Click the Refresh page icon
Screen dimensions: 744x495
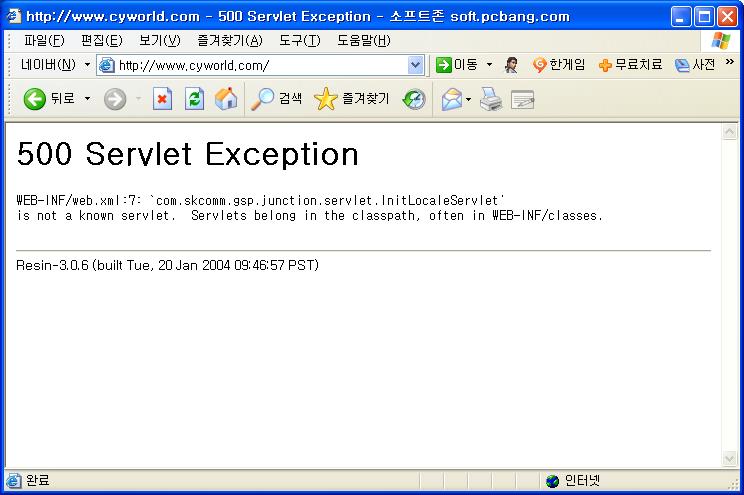194,98
